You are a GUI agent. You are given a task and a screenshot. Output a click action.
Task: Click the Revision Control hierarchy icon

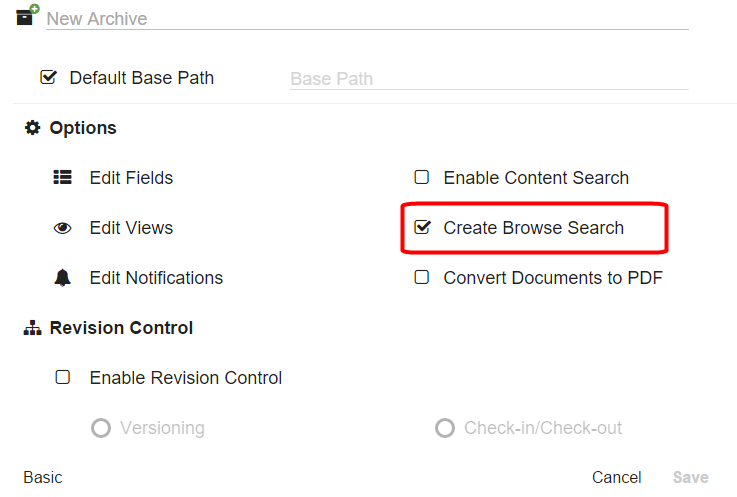pos(32,328)
